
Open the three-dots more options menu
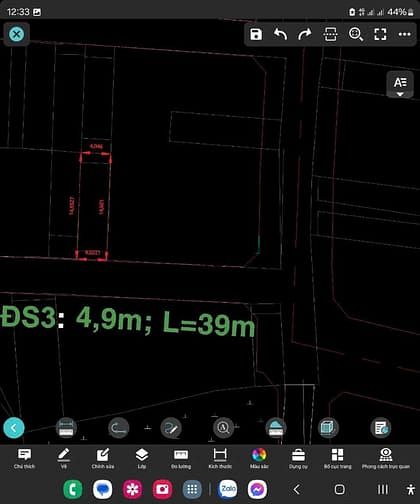(x=404, y=34)
